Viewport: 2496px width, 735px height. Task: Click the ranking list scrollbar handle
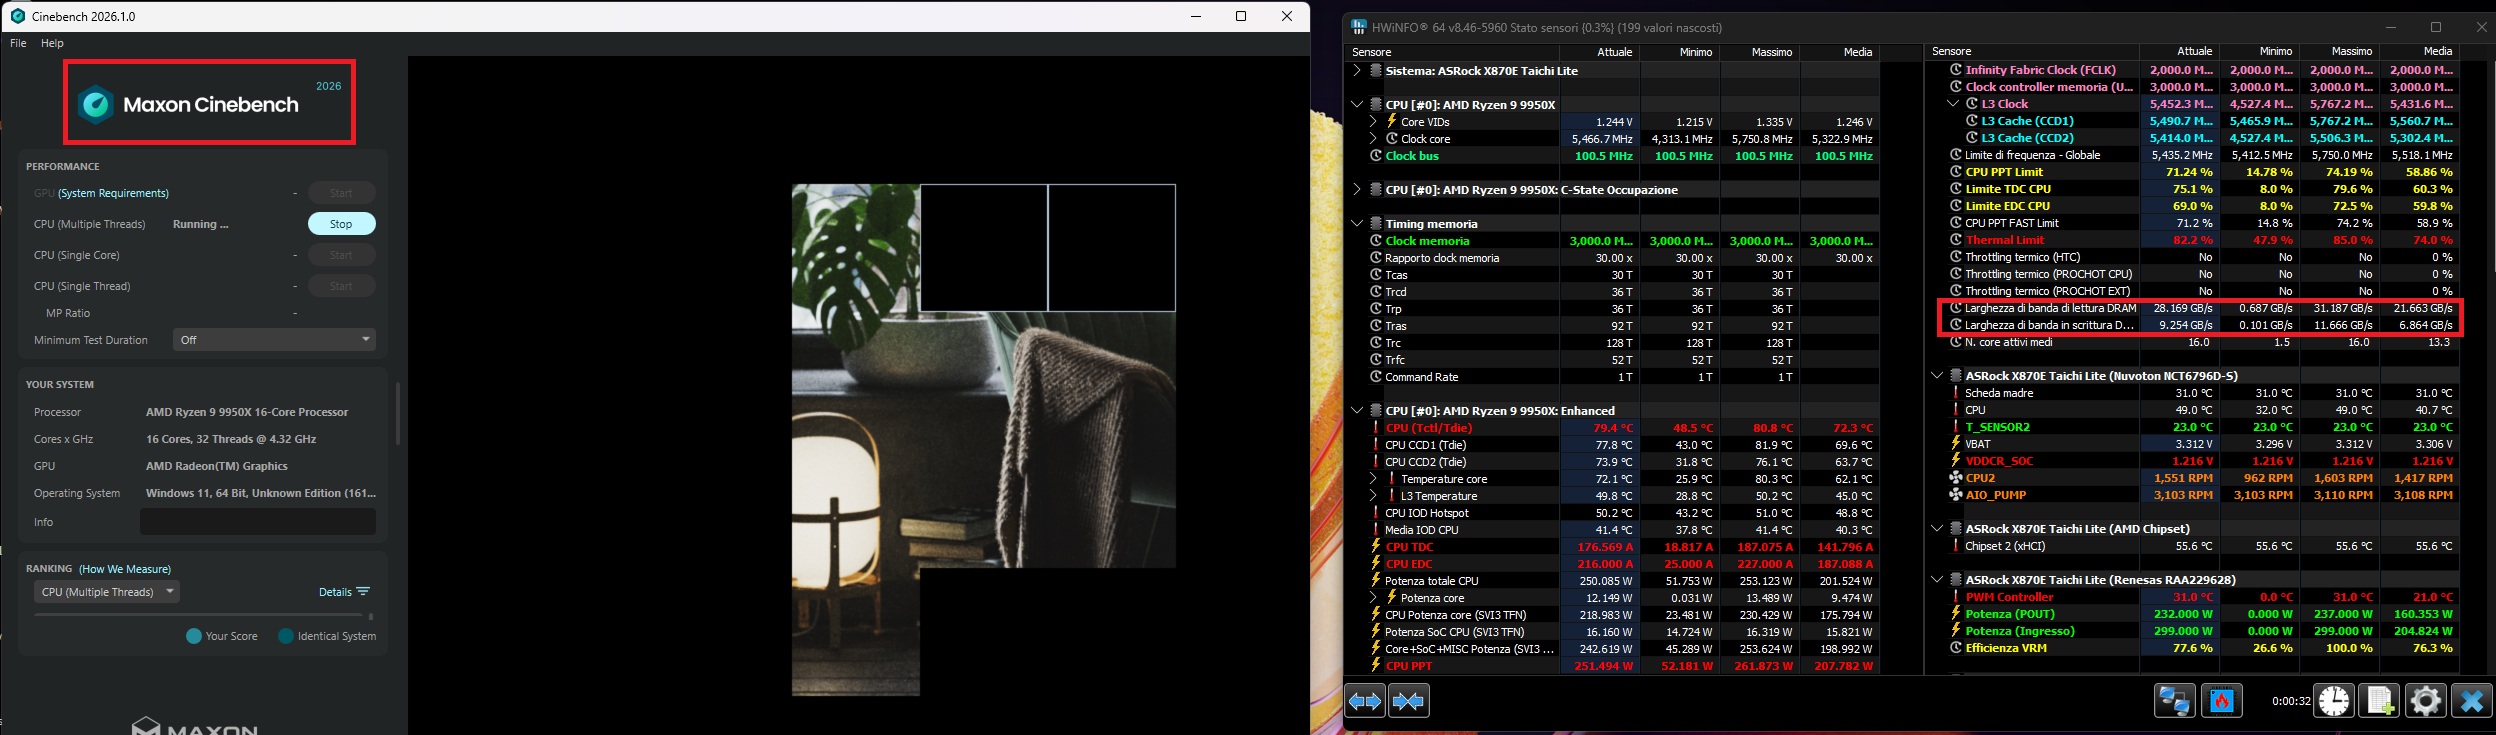coord(371,617)
